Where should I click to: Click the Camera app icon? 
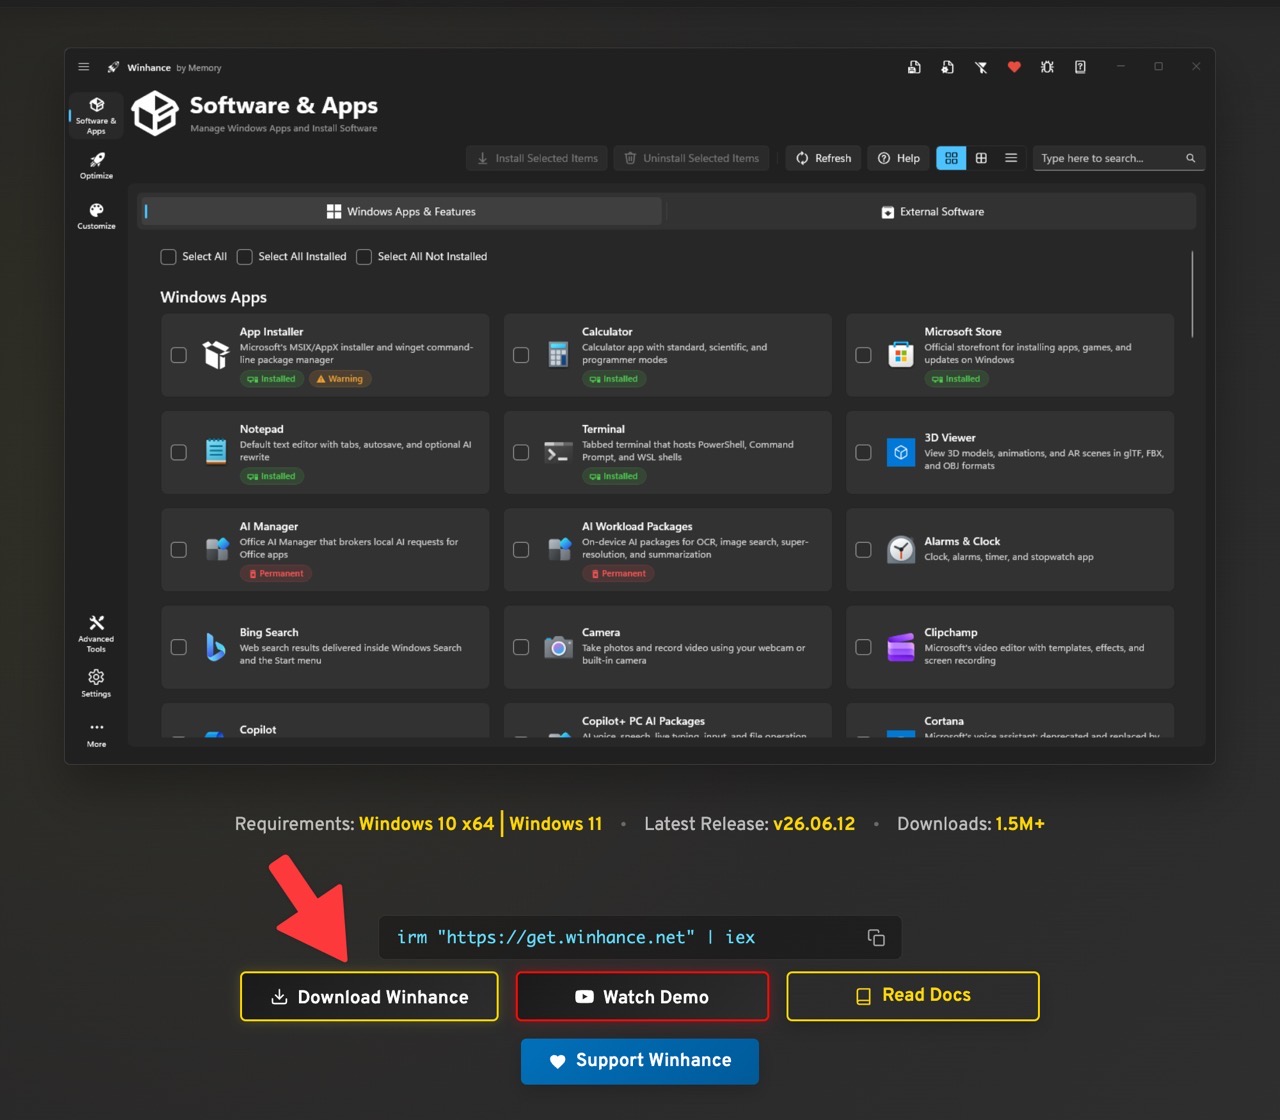pyautogui.click(x=558, y=647)
